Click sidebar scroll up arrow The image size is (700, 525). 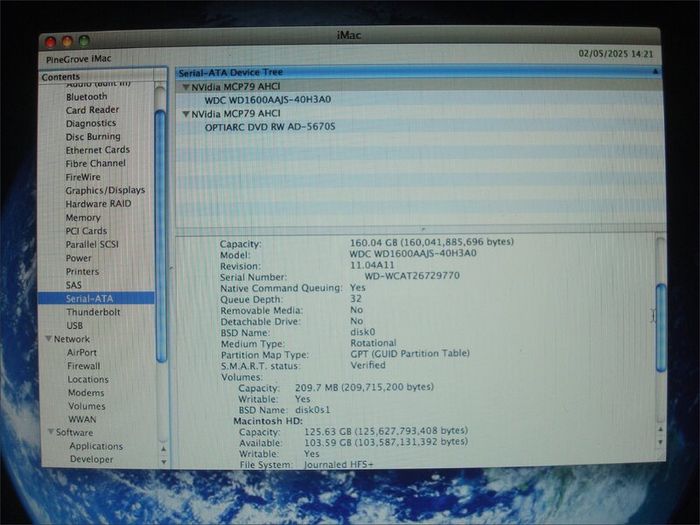point(163,449)
